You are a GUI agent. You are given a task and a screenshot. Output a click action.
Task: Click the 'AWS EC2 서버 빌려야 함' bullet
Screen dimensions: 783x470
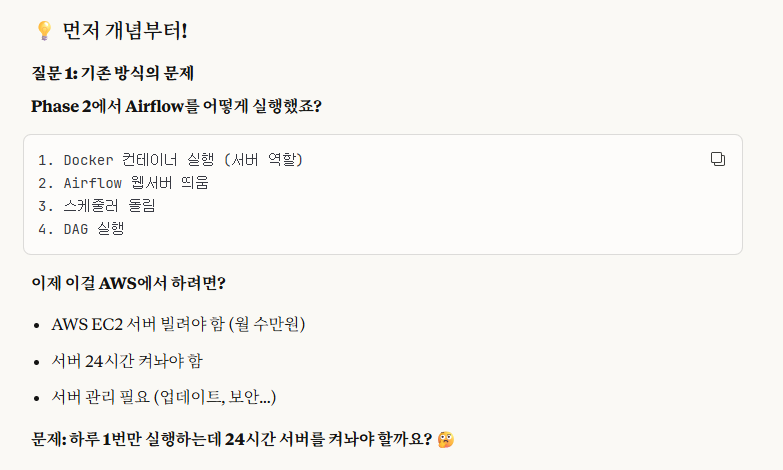(x=178, y=324)
